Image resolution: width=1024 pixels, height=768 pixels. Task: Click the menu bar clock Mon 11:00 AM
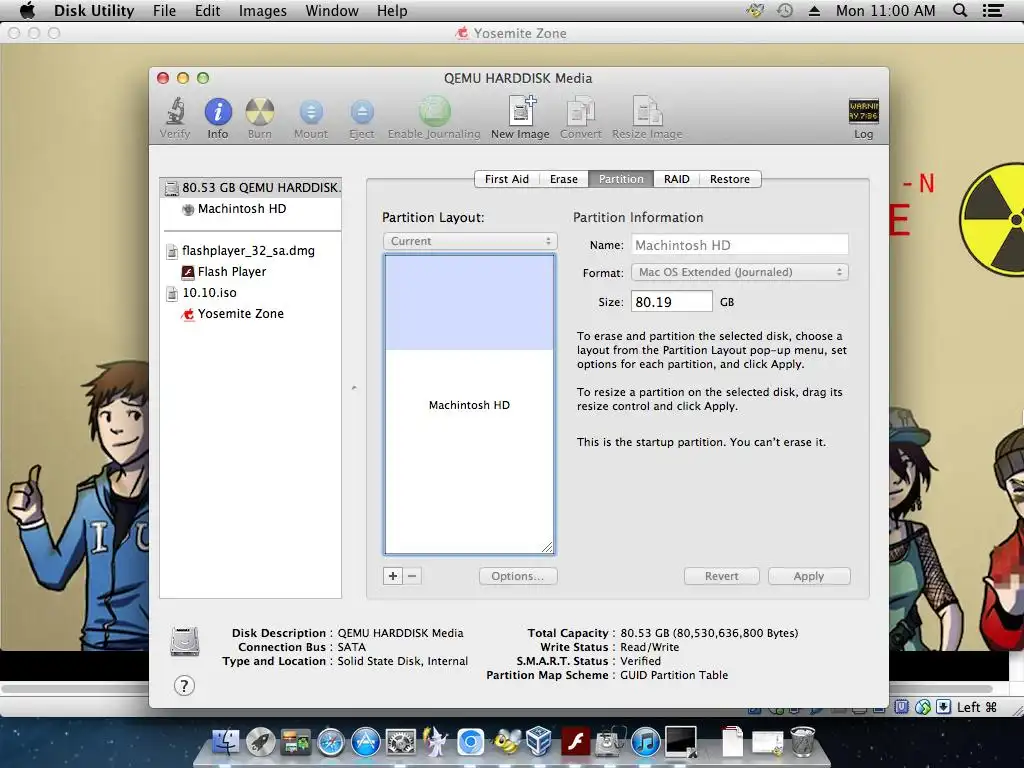(885, 10)
